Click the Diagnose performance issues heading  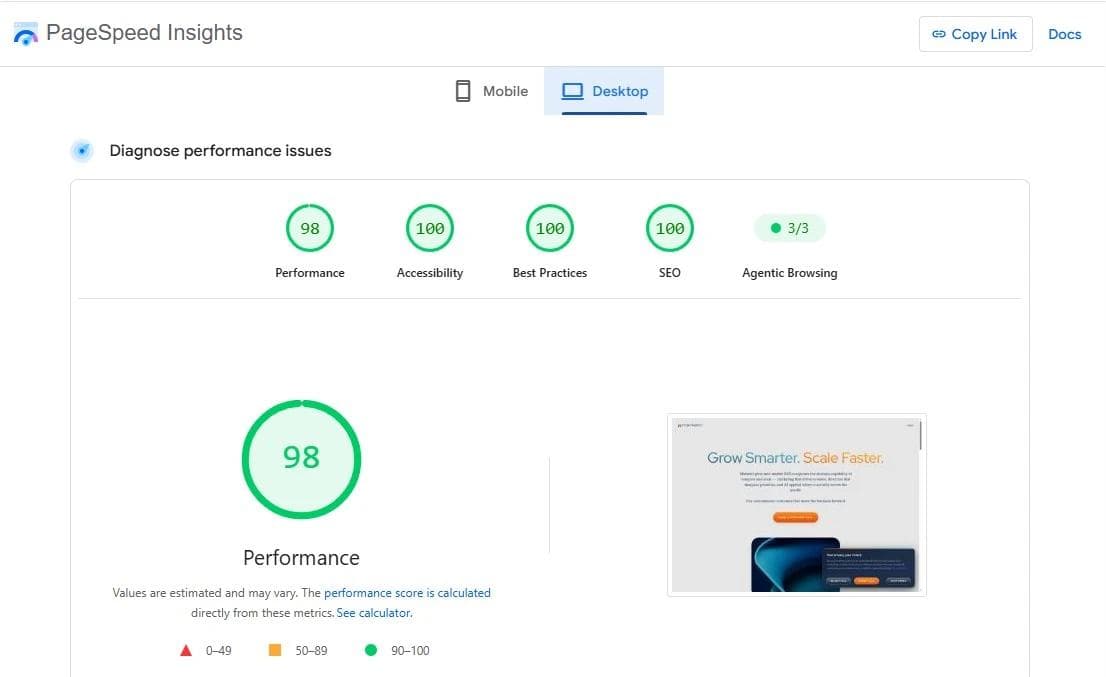[x=220, y=150]
